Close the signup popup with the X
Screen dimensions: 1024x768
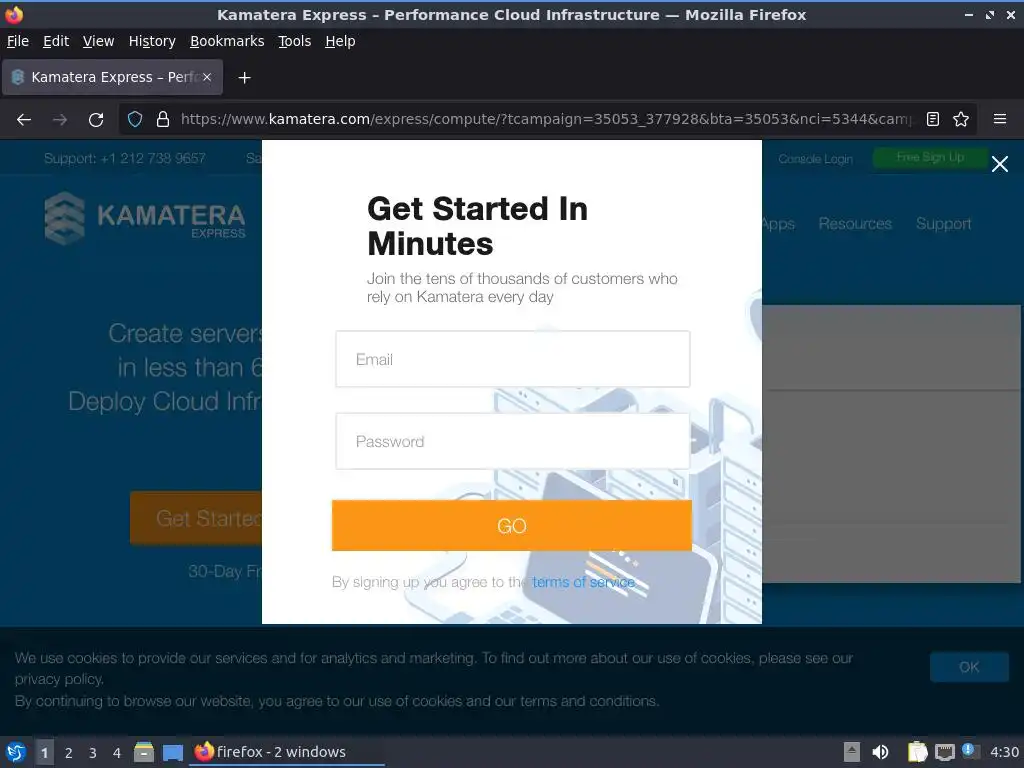(1000, 164)
